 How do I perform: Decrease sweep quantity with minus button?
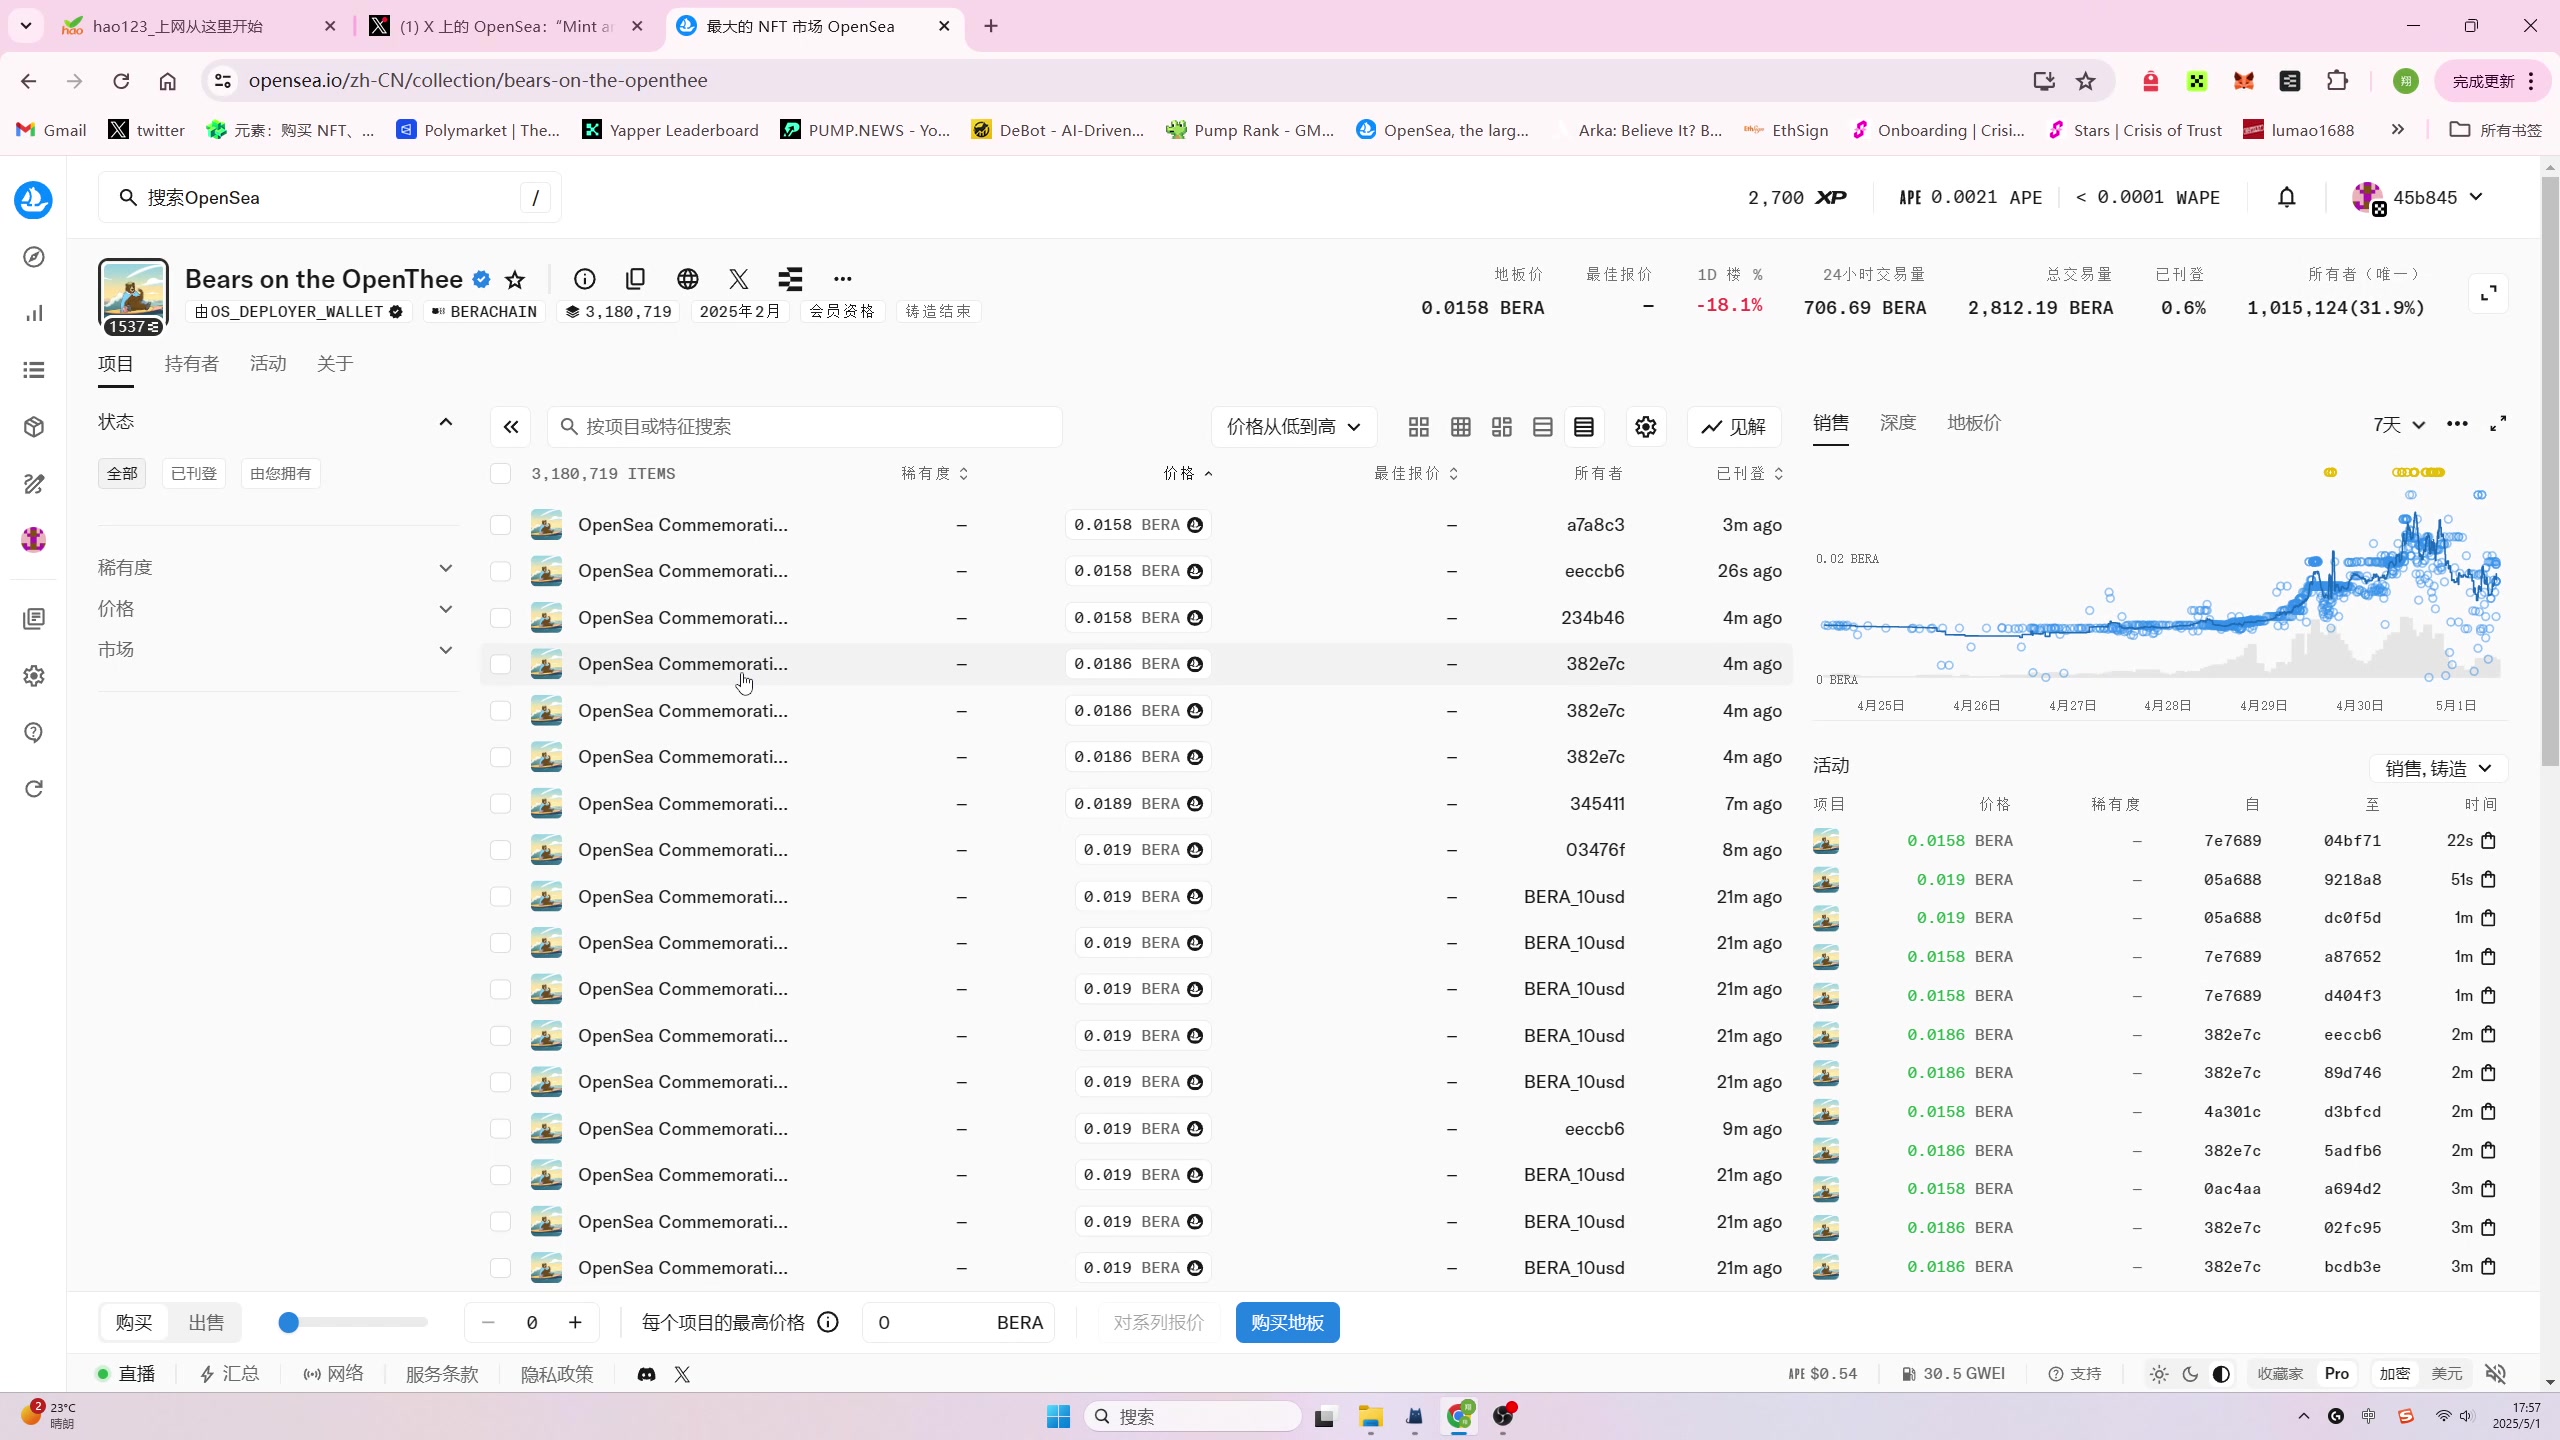488,1323
